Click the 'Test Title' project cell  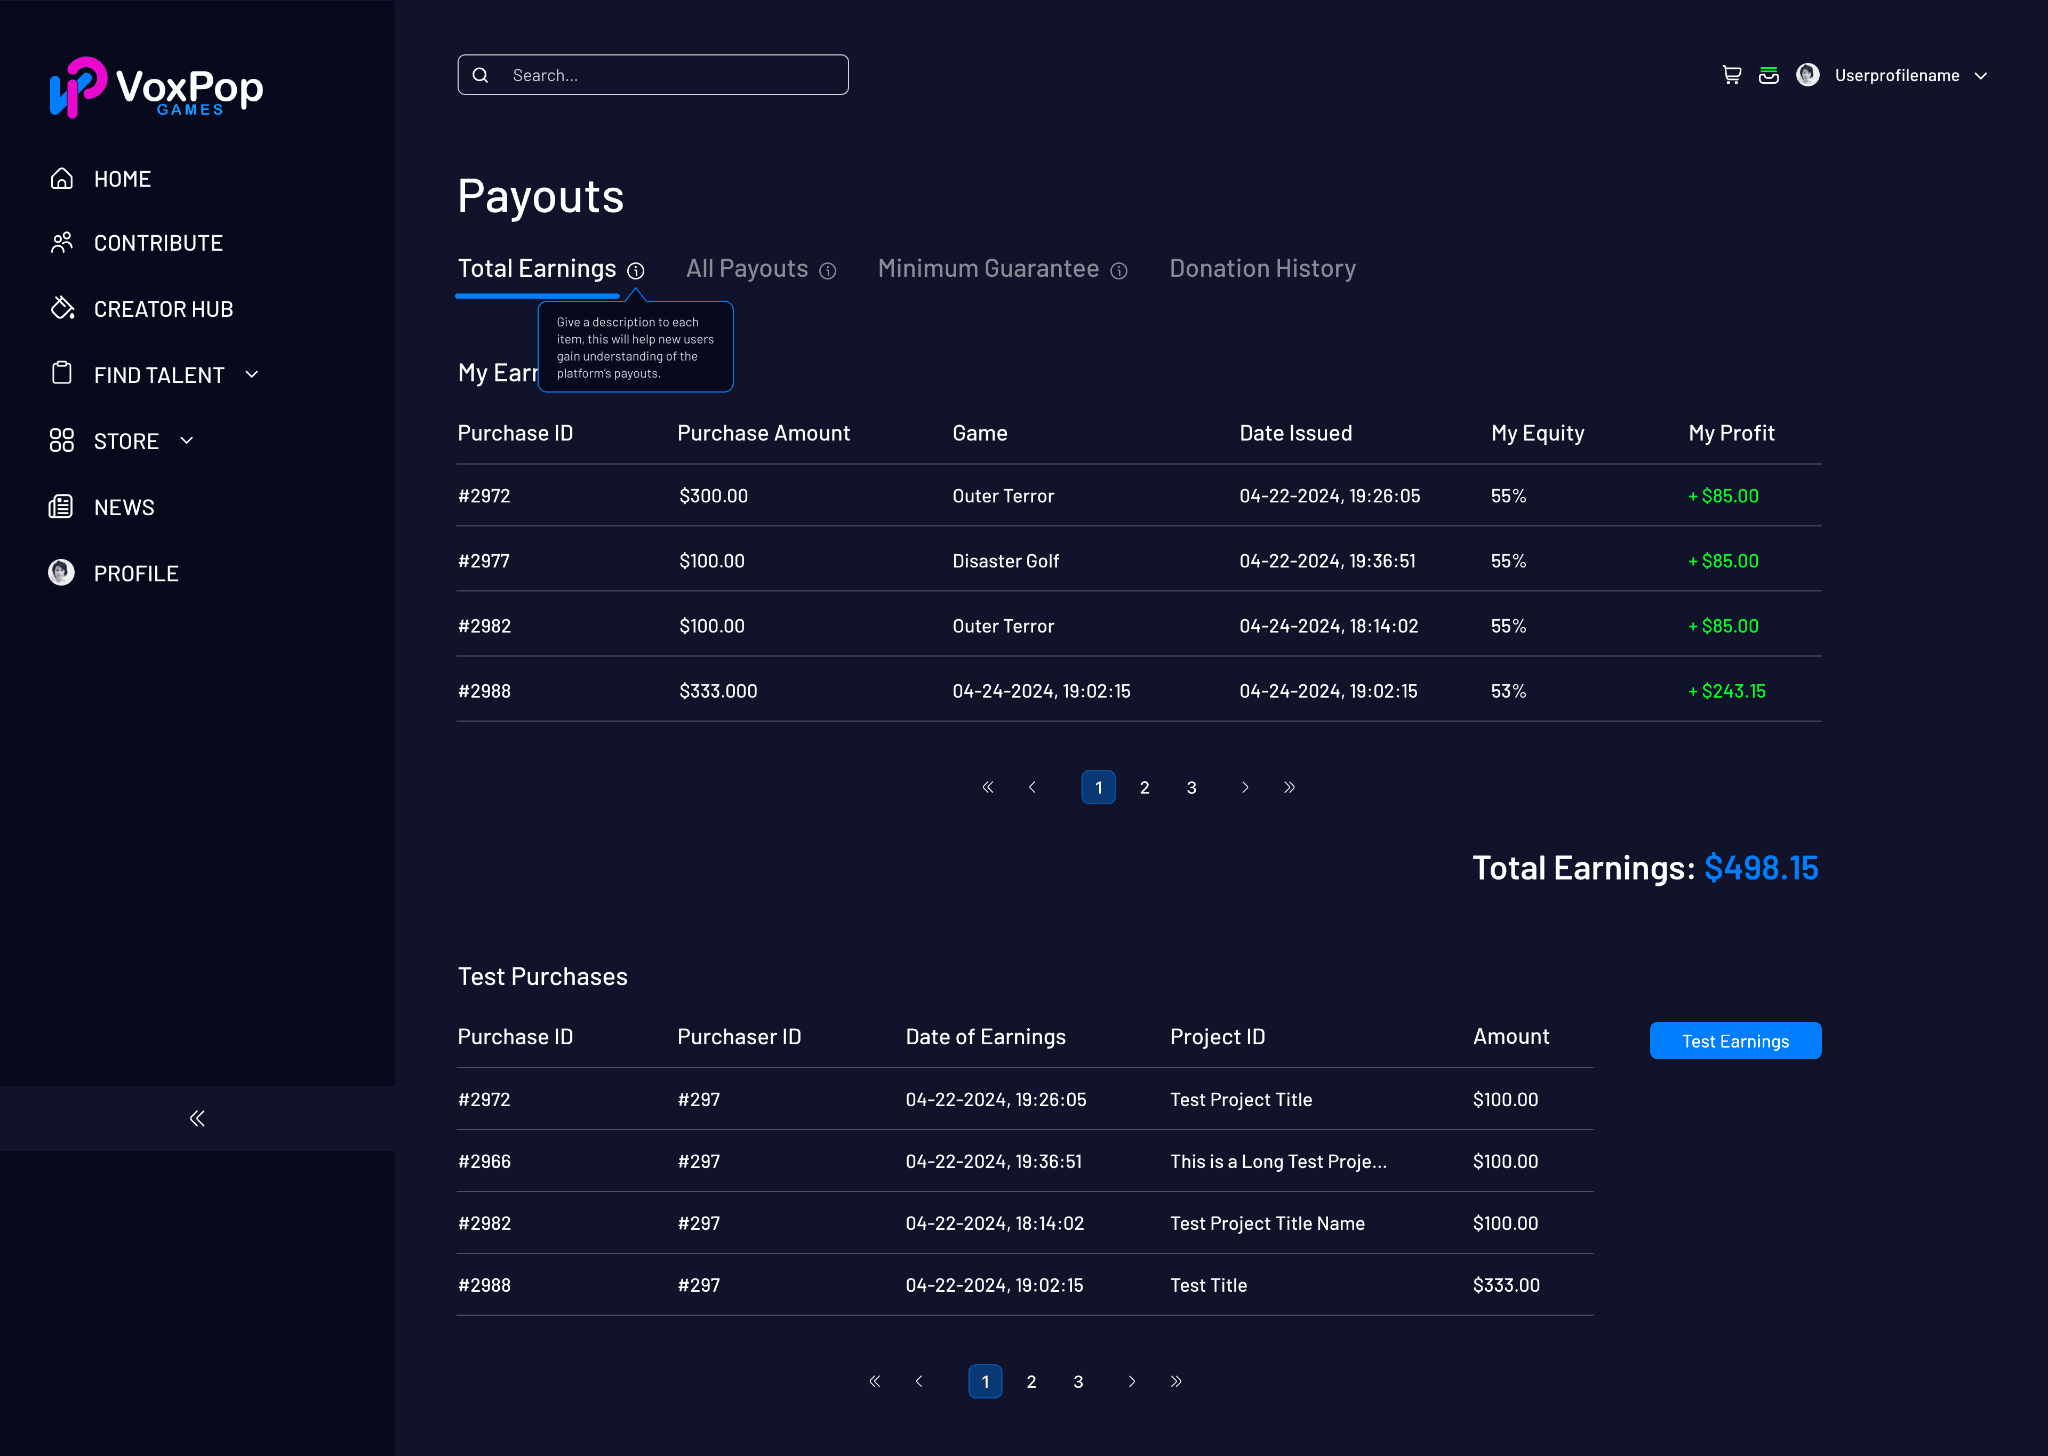(x=1208, y=1285)
